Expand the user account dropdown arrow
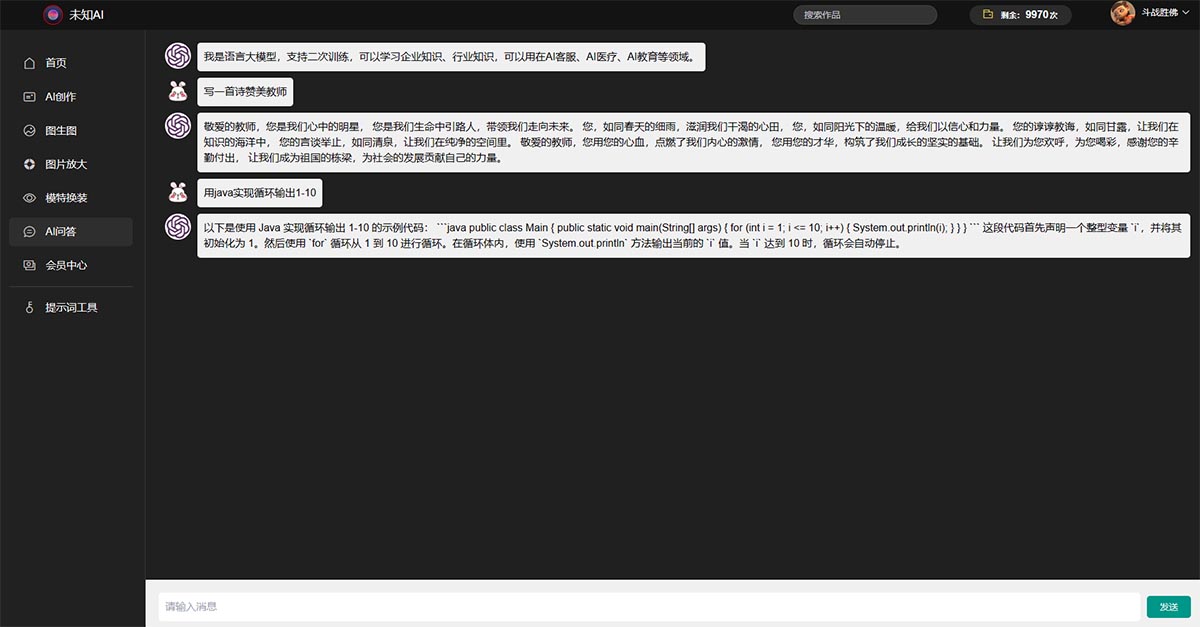 click(1185, 12)
